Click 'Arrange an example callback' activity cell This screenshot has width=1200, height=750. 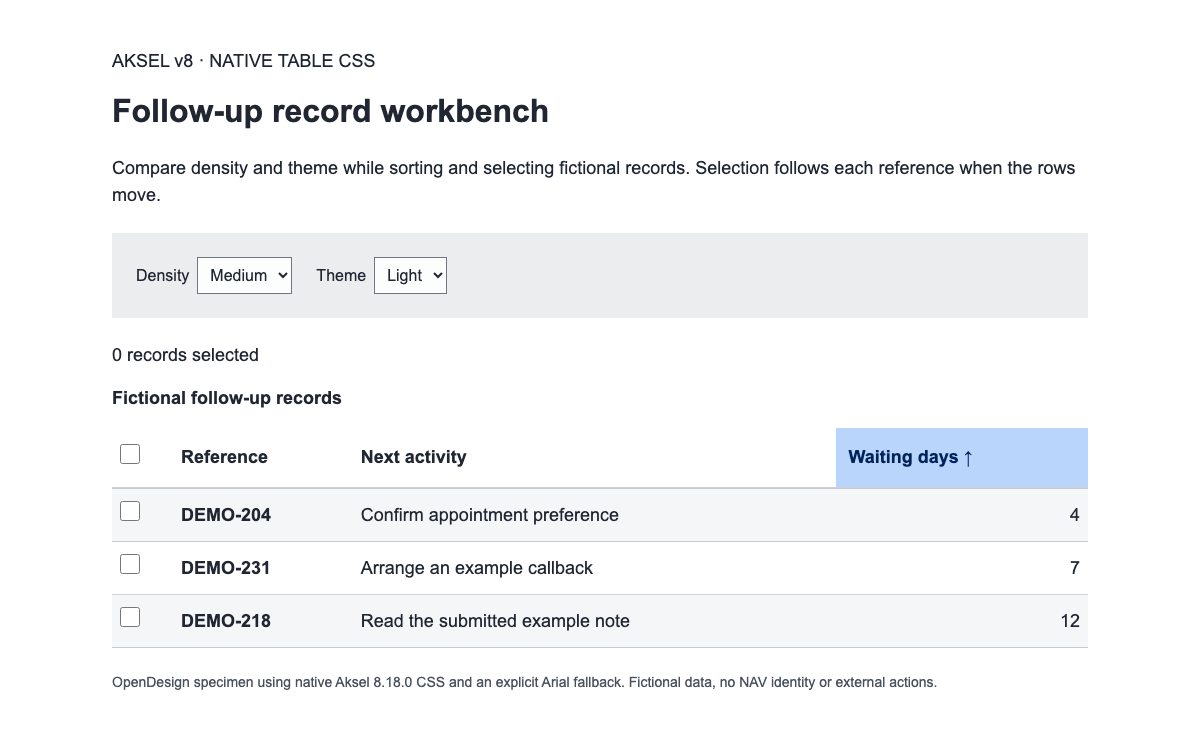click(477, 568)
